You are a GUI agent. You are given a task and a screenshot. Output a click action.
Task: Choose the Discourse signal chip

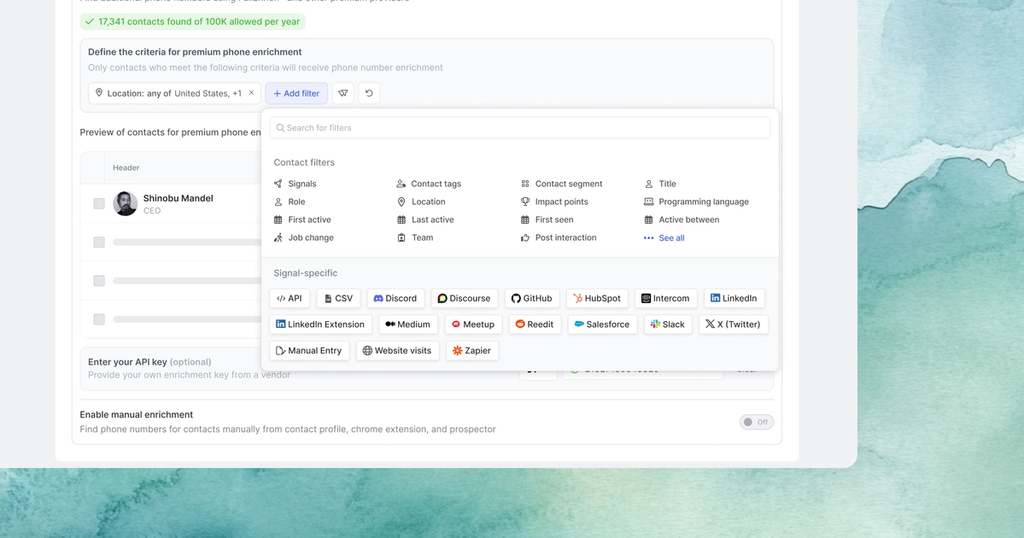(x=464, y=298)
